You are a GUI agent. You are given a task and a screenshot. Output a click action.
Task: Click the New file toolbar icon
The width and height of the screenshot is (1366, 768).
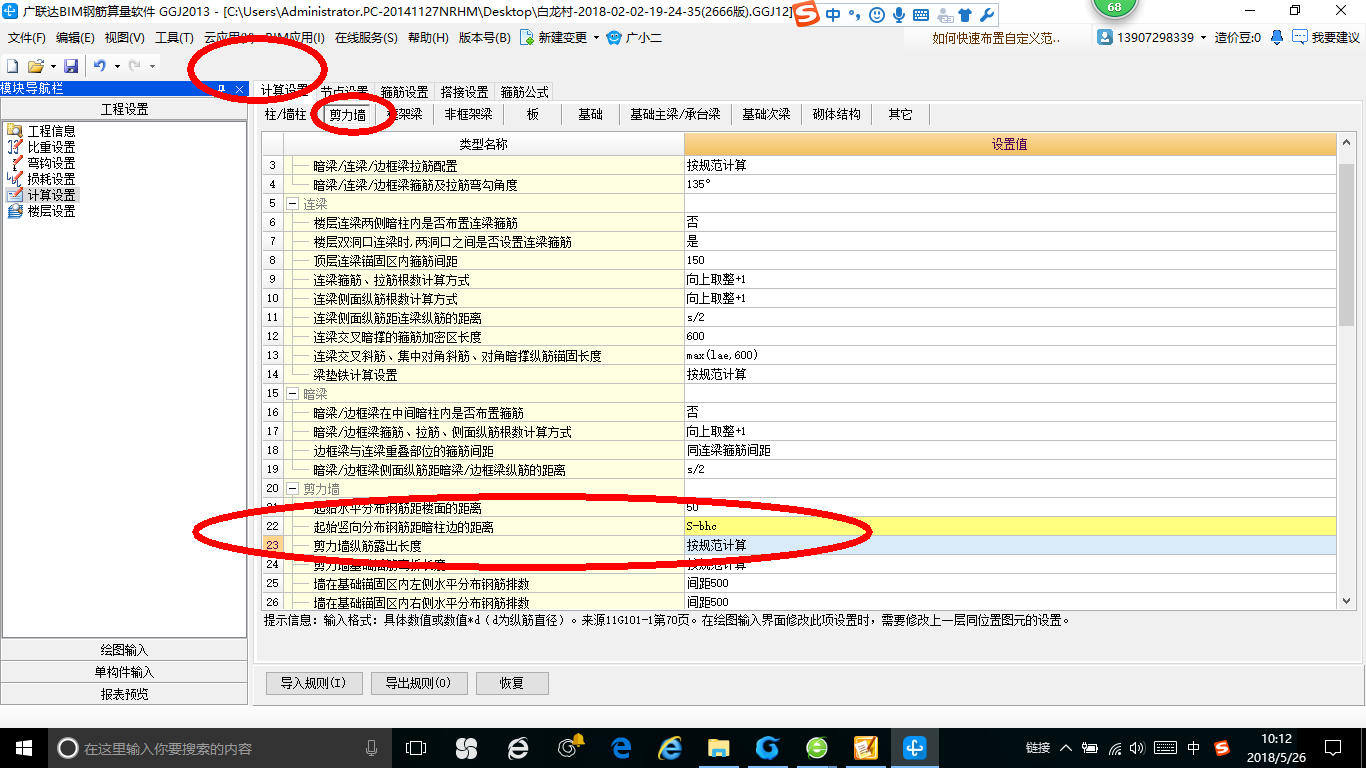point(12,65)
